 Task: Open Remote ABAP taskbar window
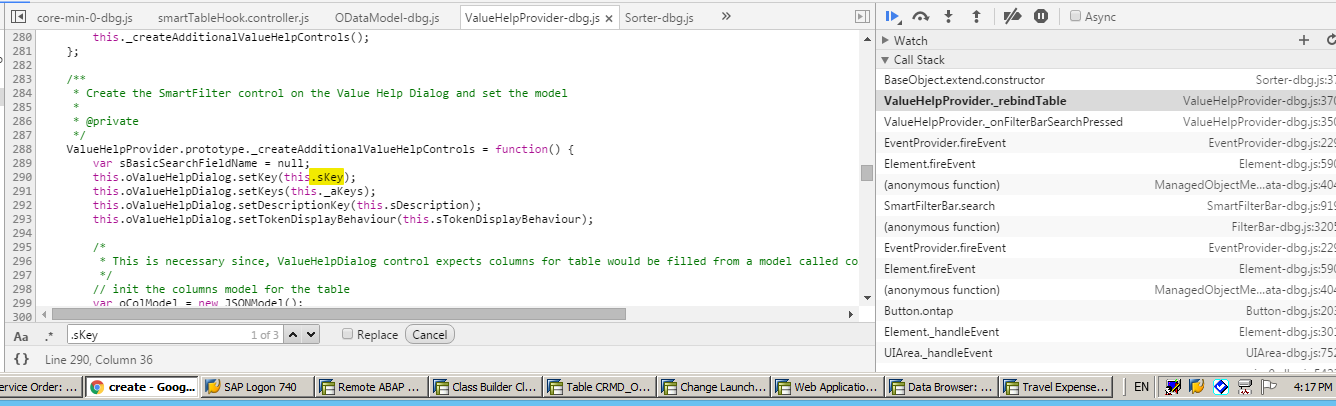371,387
